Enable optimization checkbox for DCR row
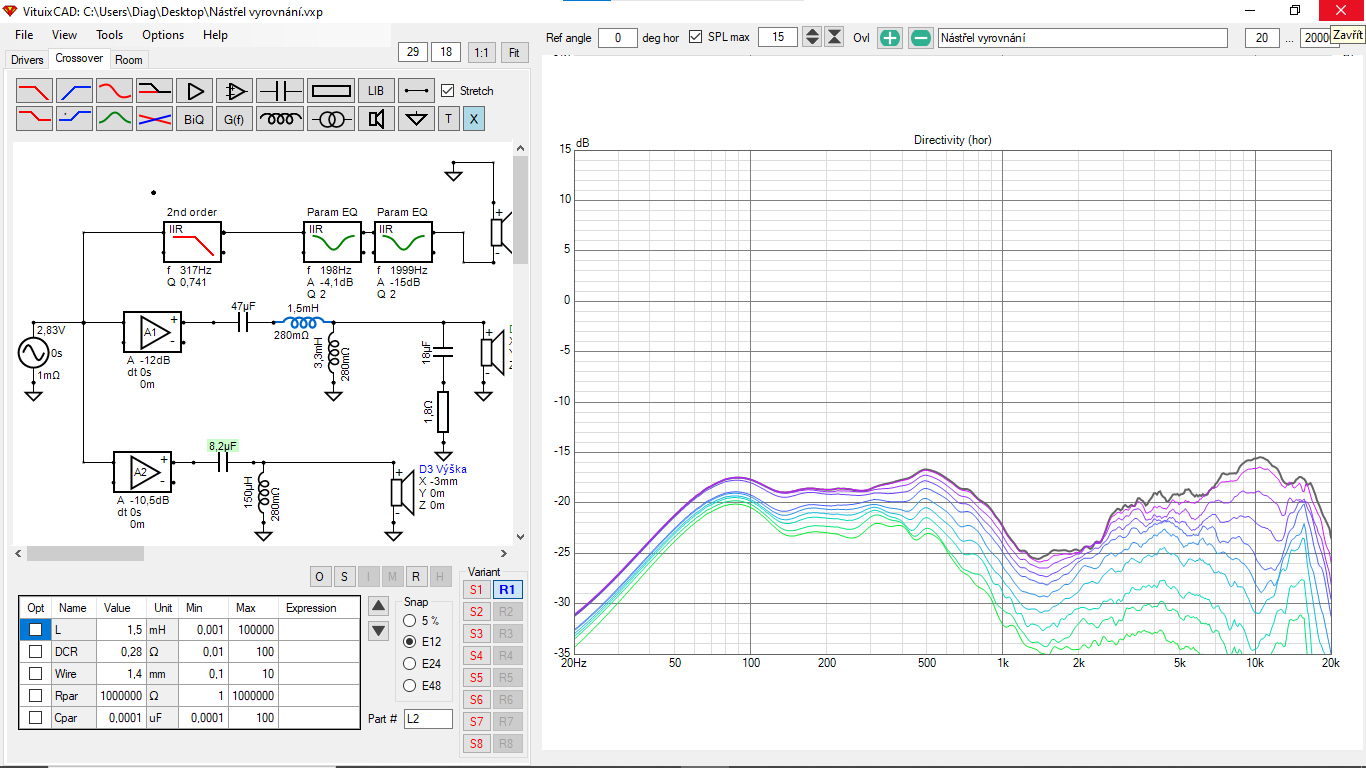The height and width of the screenshot is (768, 1366). [x=36, y=651]
